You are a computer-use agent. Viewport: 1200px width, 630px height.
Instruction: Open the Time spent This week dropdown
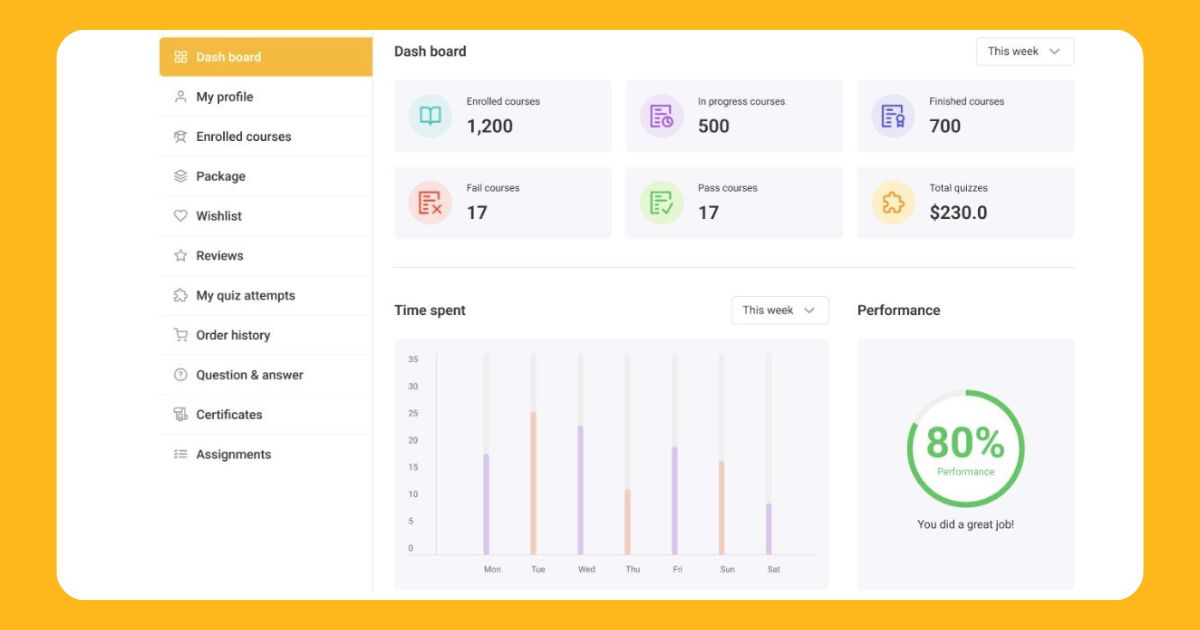point(780,310)
